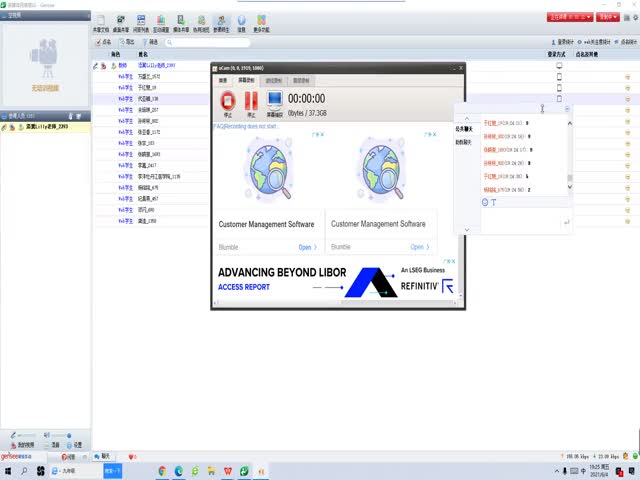Open the red dropdown button at top right

[x=566, y=17]
